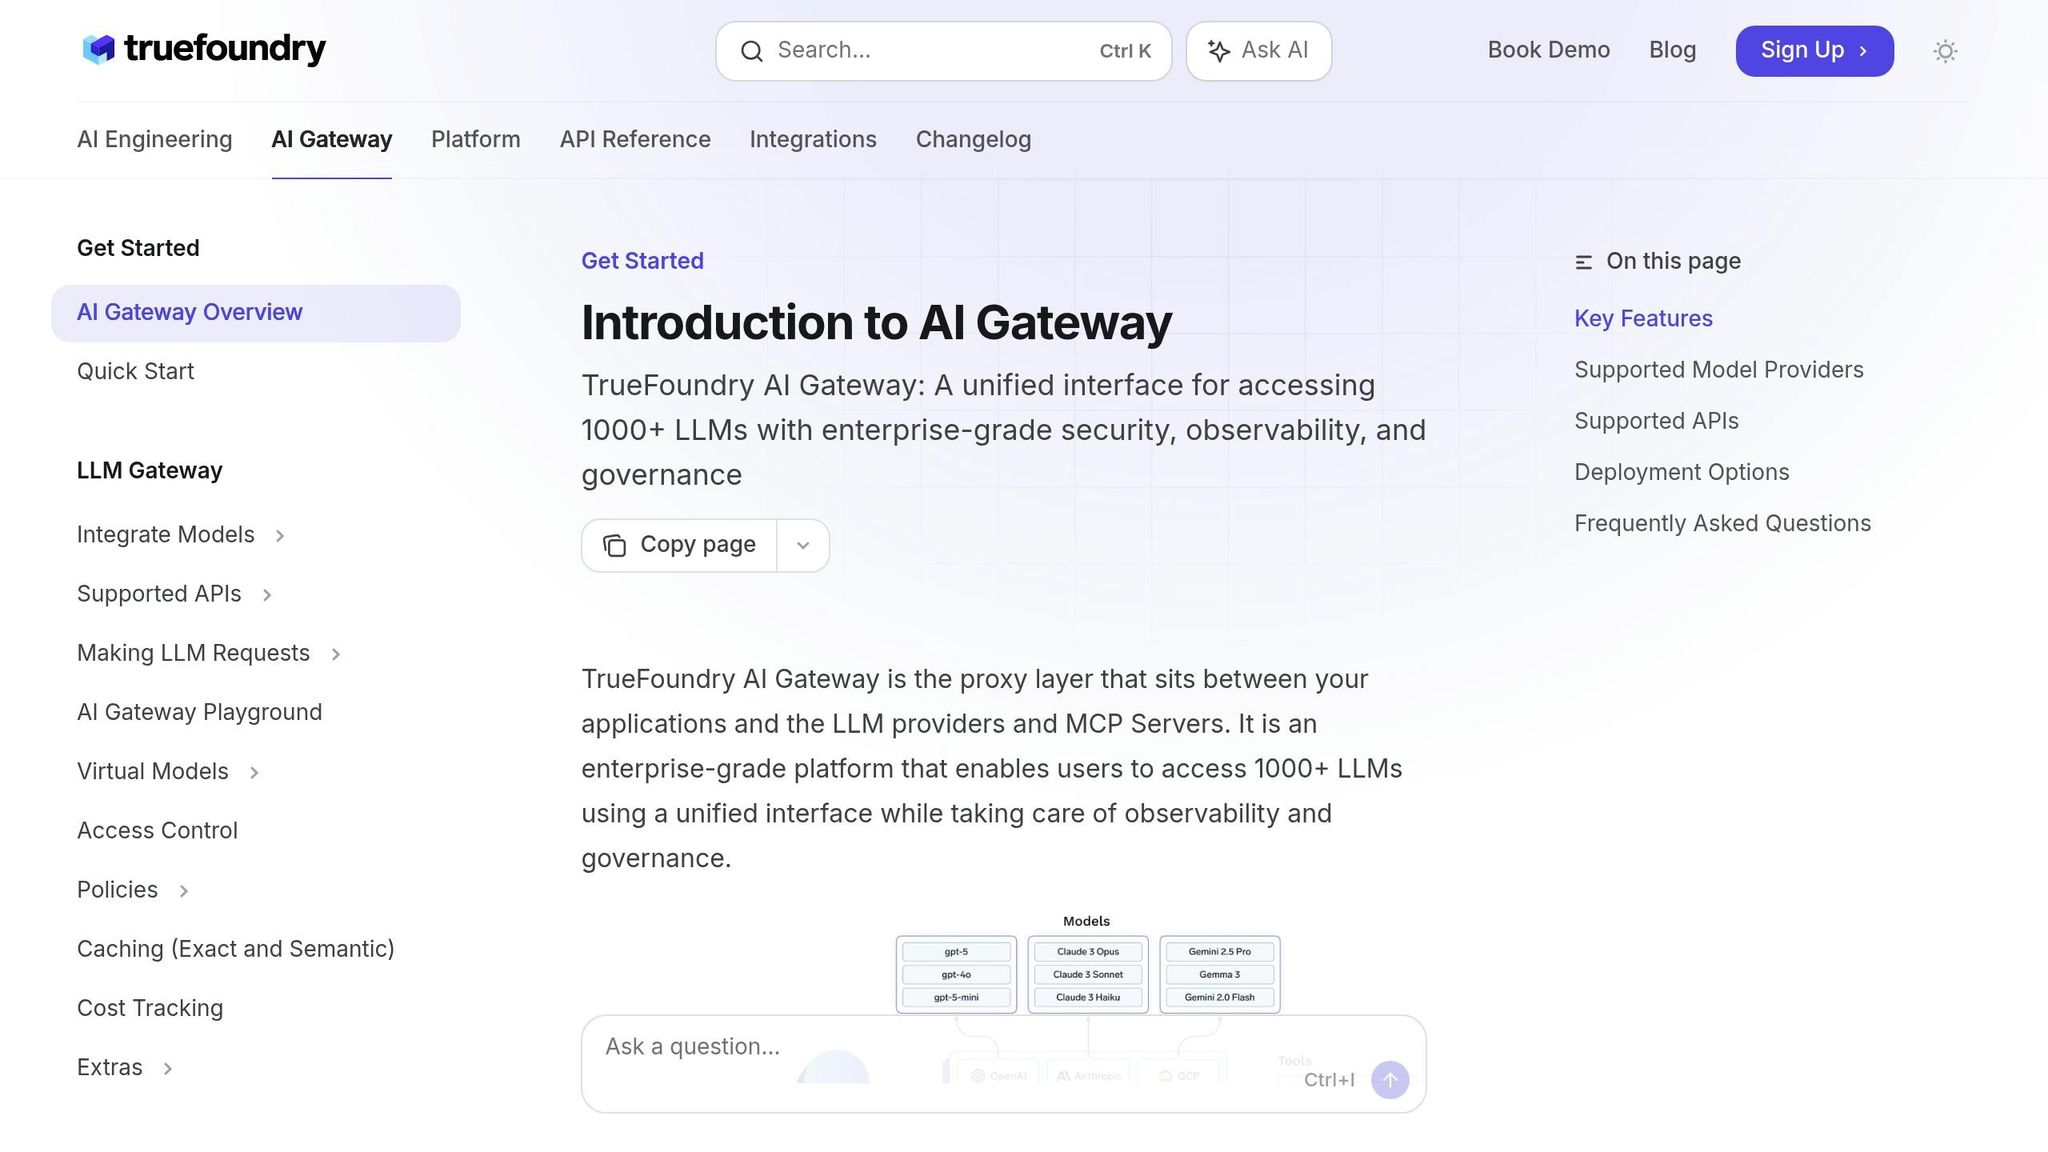Open Access Control page
2048x1152 pixels.
[157, 830]
